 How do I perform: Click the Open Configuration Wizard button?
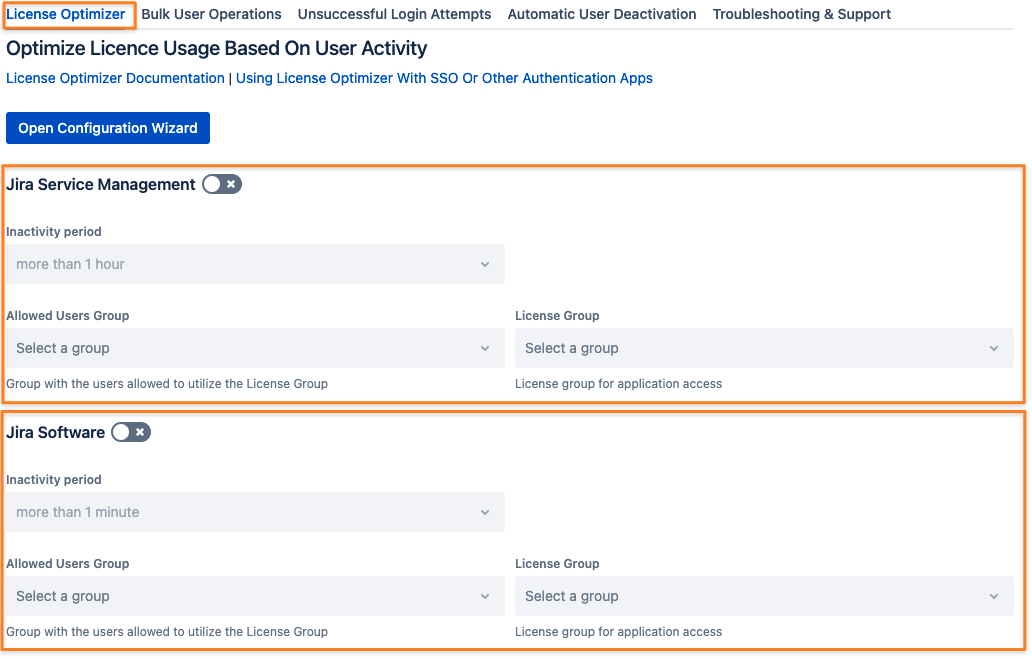coord(108,128)
